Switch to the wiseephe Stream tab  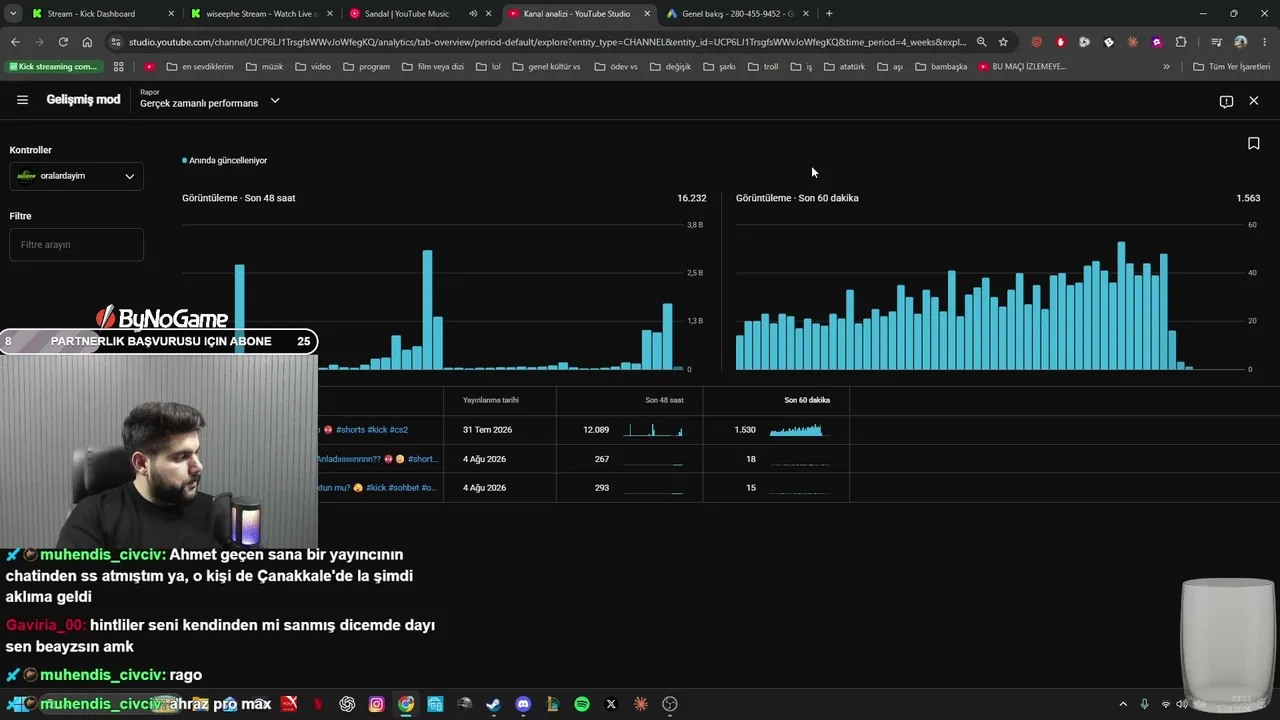(x=262, y=14)
